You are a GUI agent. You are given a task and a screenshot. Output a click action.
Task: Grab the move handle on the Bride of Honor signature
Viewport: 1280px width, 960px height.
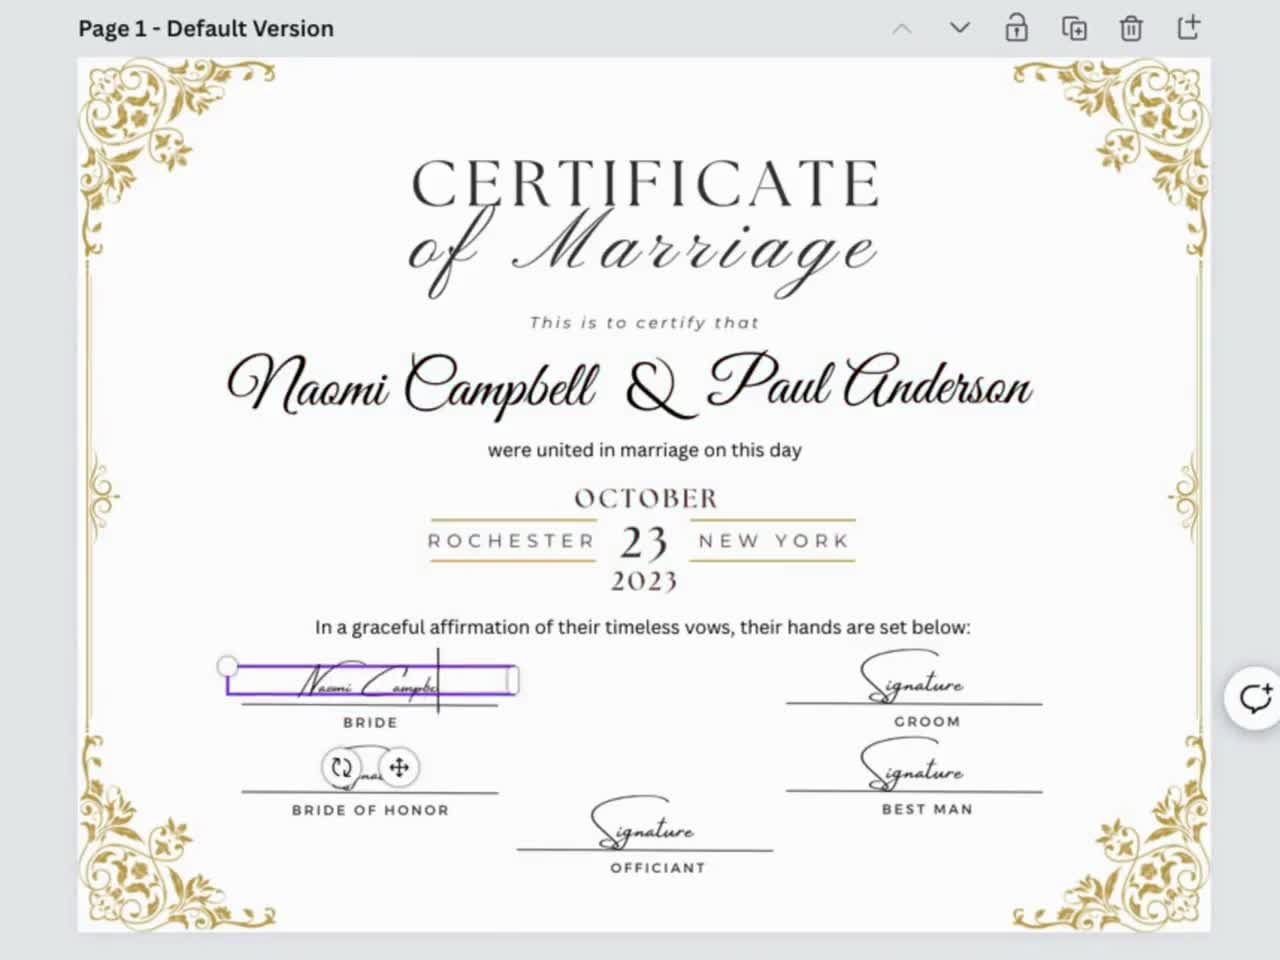point(399,769)
